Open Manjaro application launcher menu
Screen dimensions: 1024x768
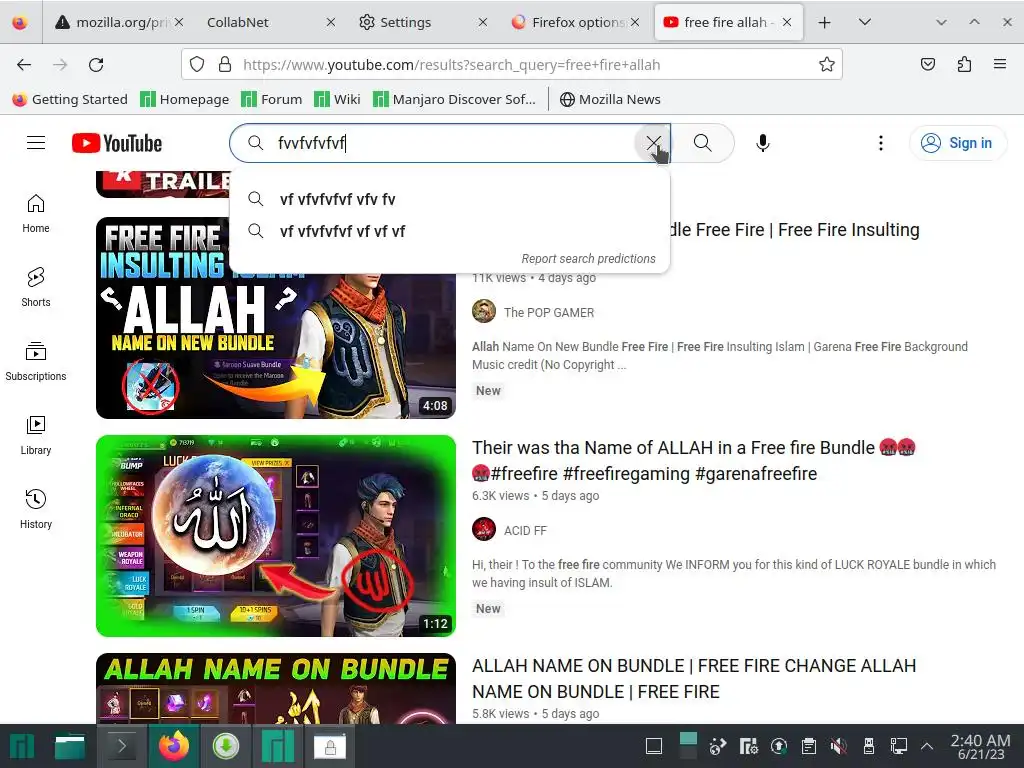[22, 746]
